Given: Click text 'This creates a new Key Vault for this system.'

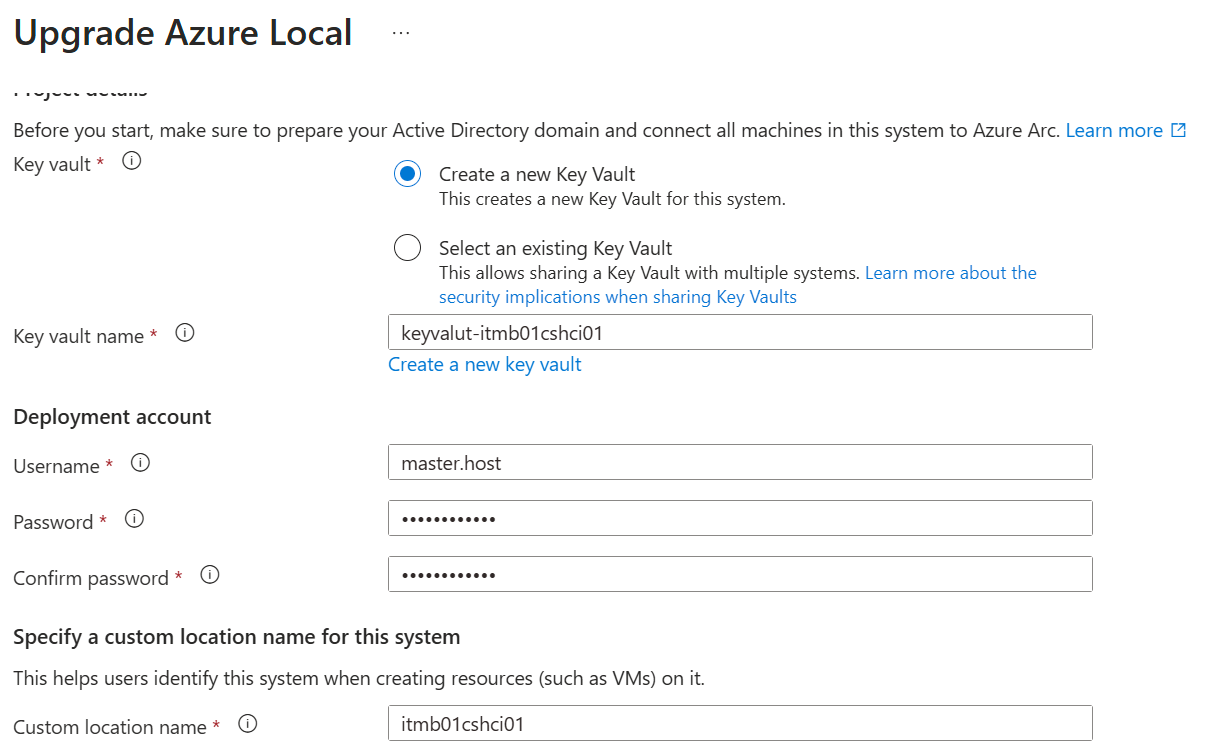Looking at the screenshot, I should pyautogui.click(x=612, y=199).
